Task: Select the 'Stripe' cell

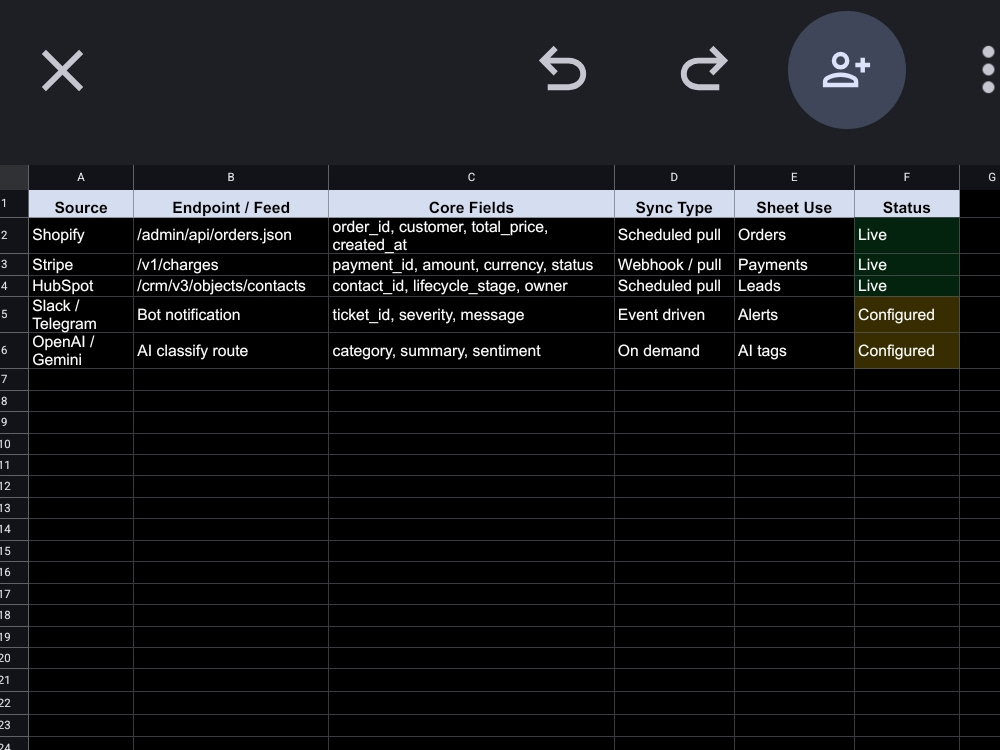Action: pyautogui.click(x=81, y=265)
